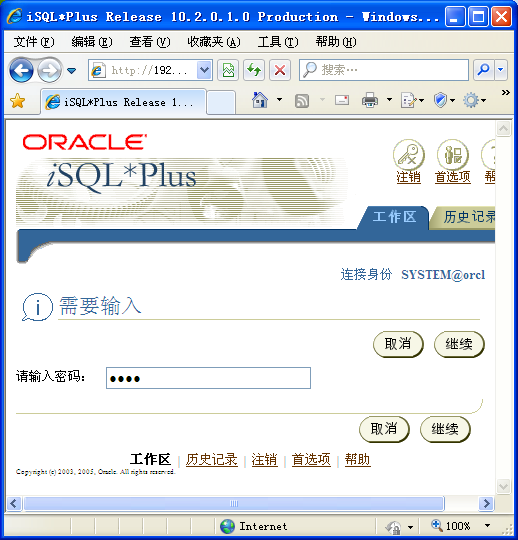
Task: Click the vertical scrollbar down arrow
Action: coord(503,486)
